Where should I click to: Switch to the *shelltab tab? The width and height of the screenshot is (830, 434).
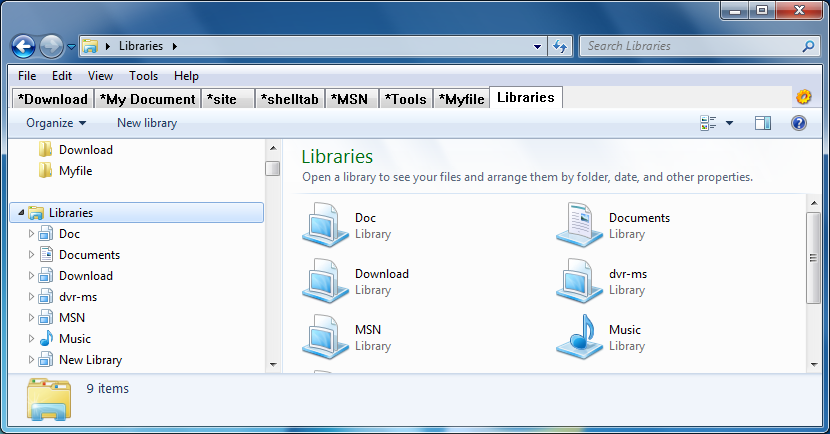click(290, 99)
